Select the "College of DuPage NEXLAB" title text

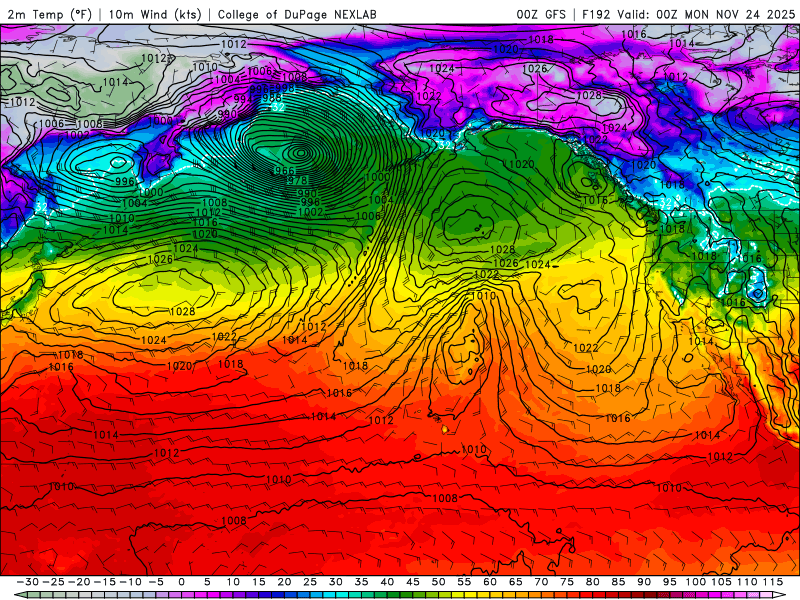click(x=297, y=14)
